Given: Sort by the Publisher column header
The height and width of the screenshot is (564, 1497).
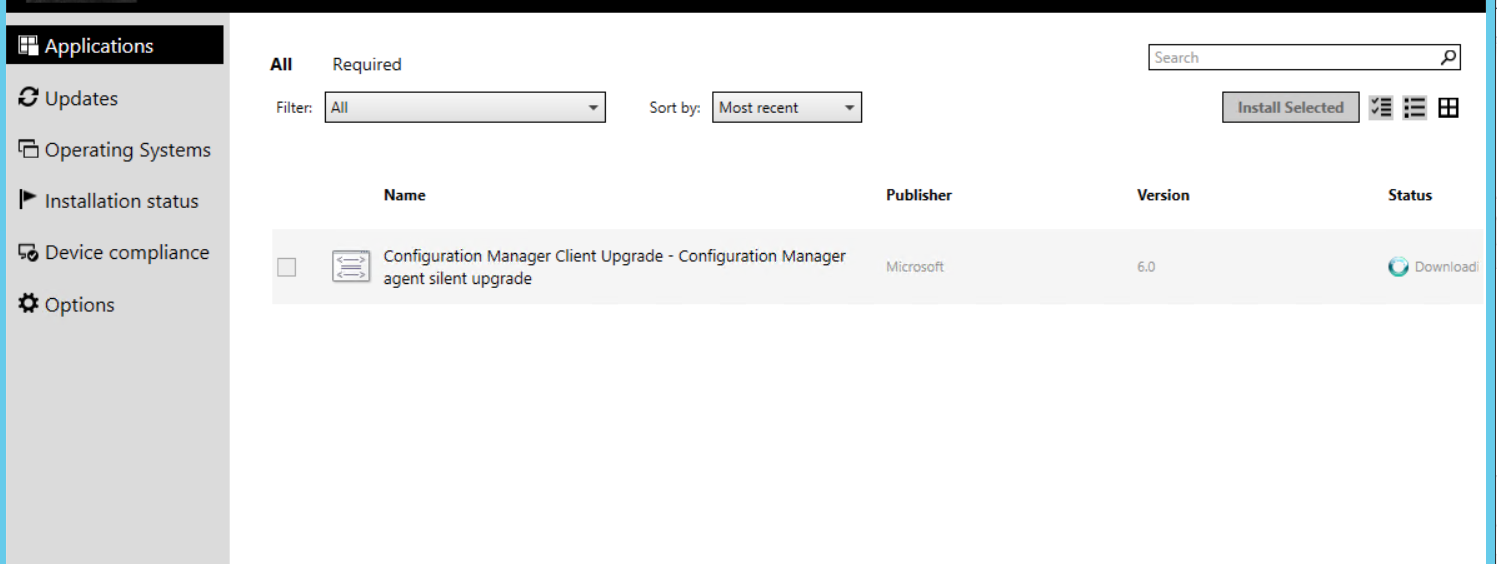Looking at the screenshot, I should coord(919,195).
